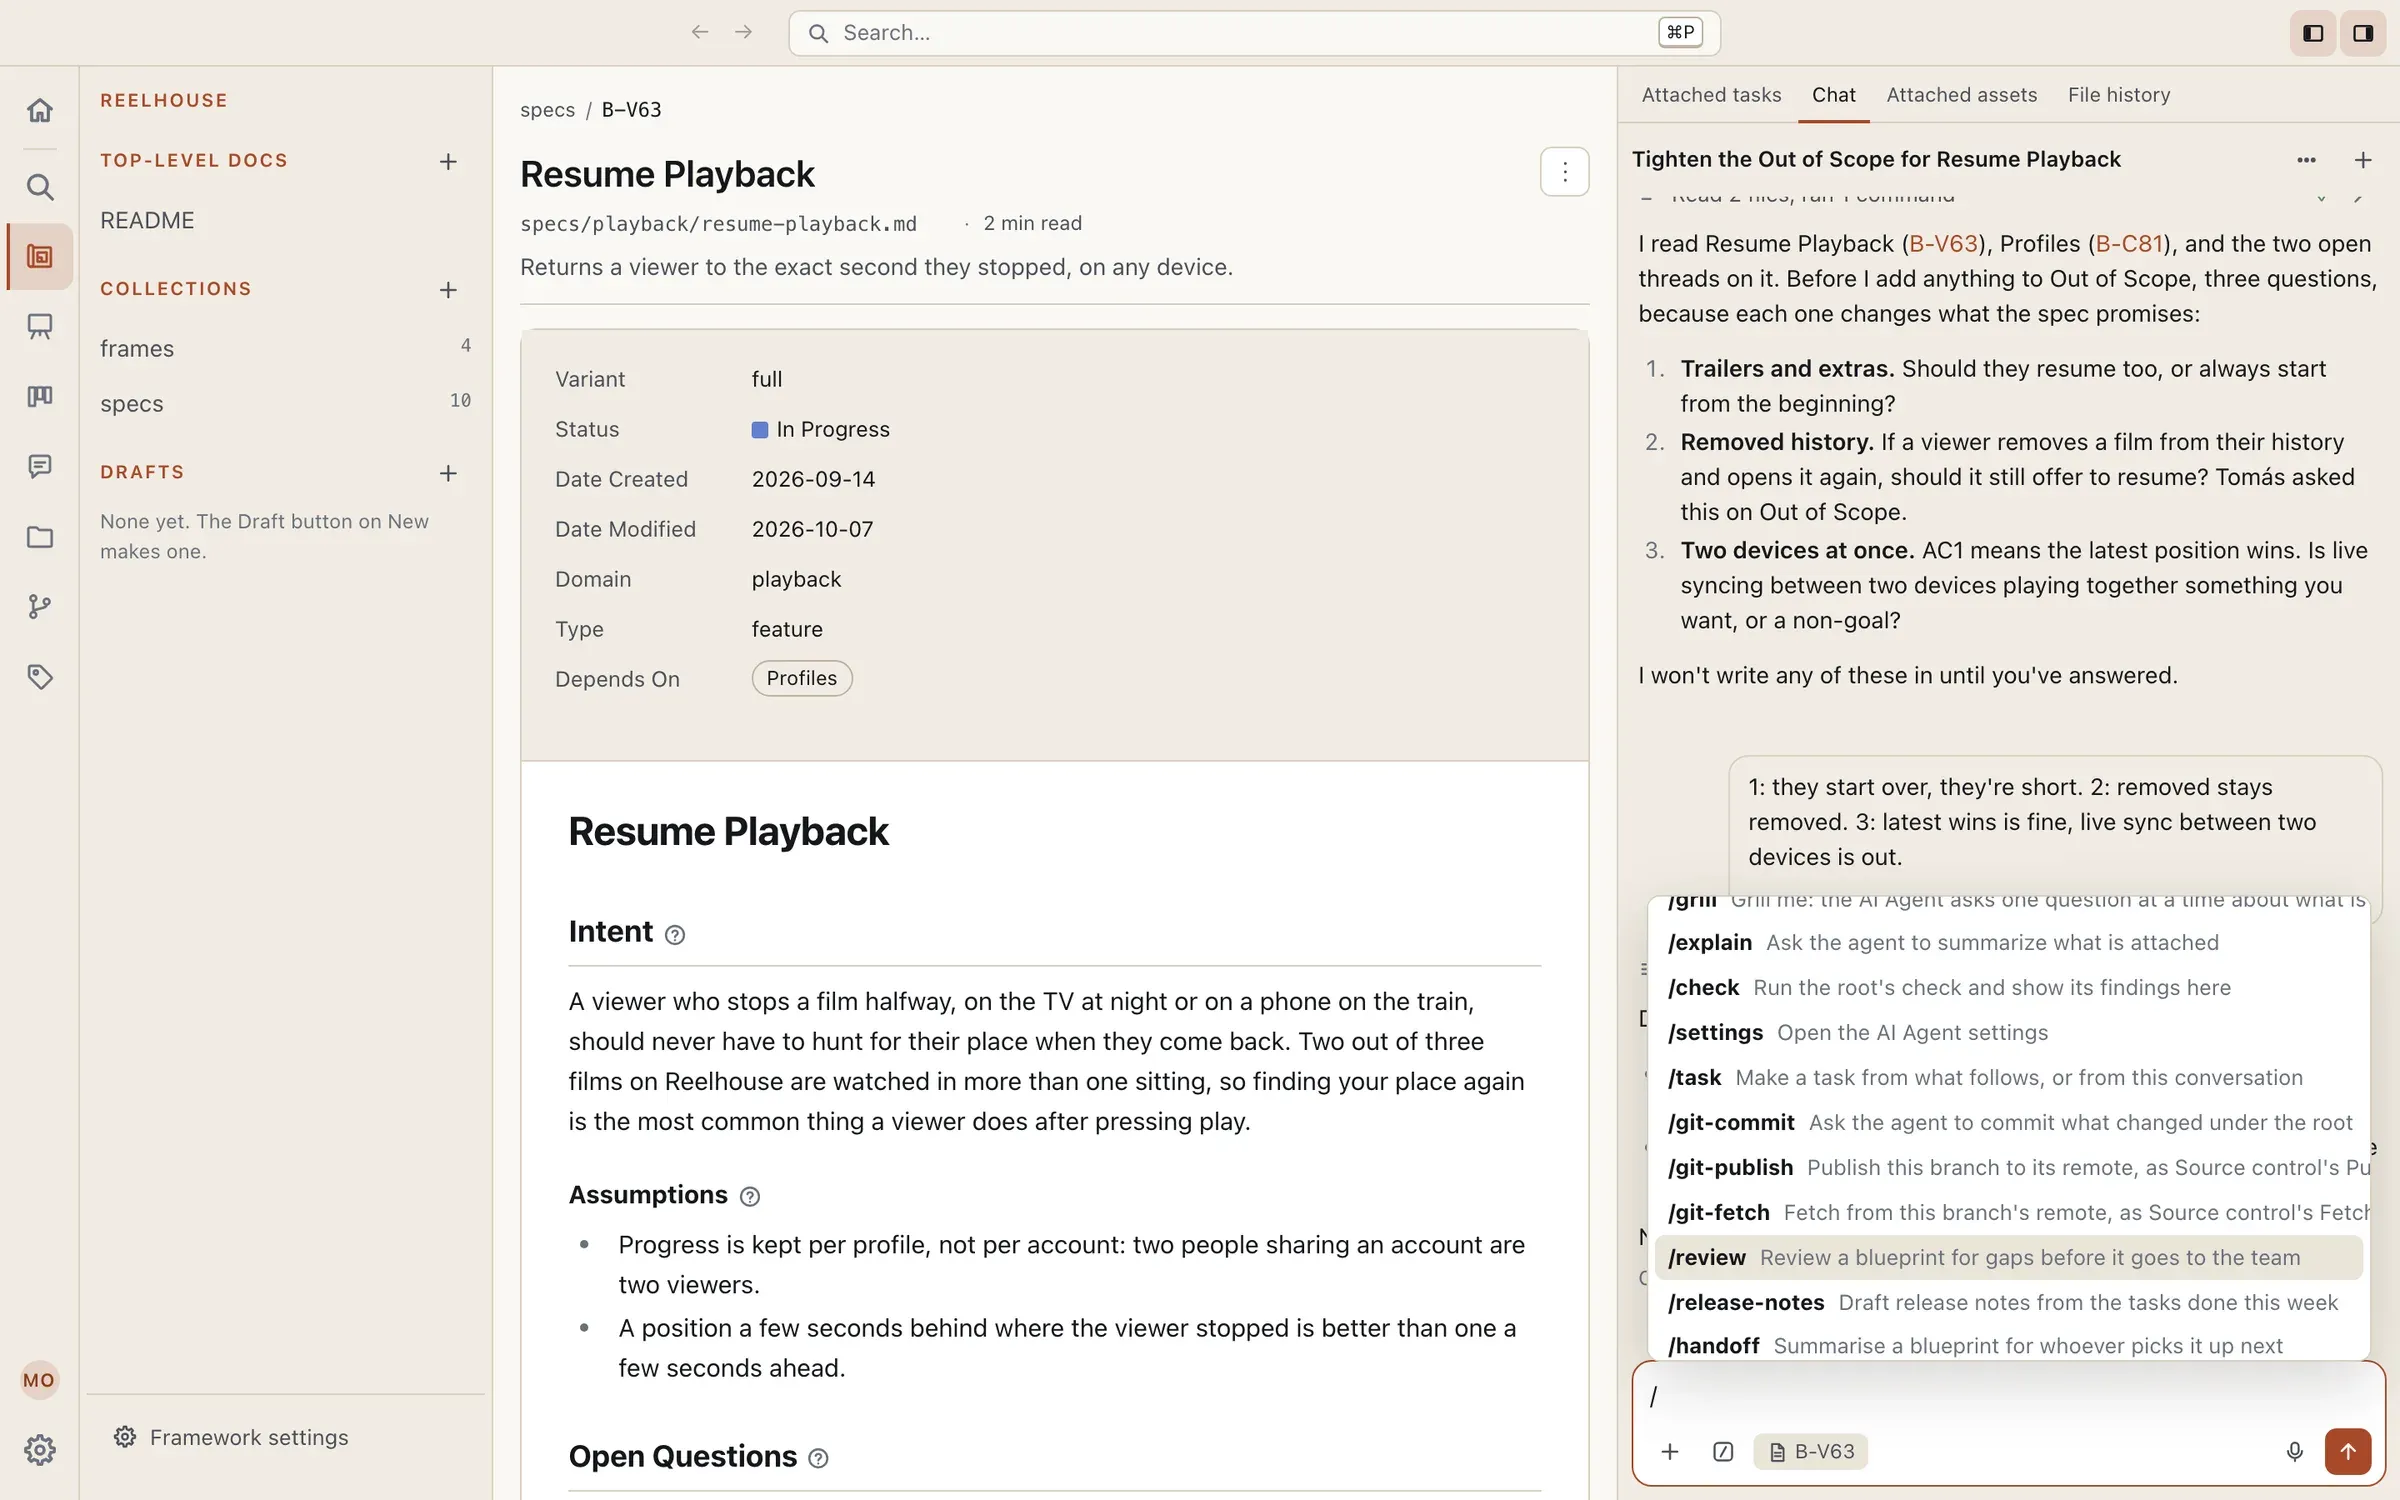Click the Search field
Viewport: 2400px width, 1500px height.
click(1254, 33)
